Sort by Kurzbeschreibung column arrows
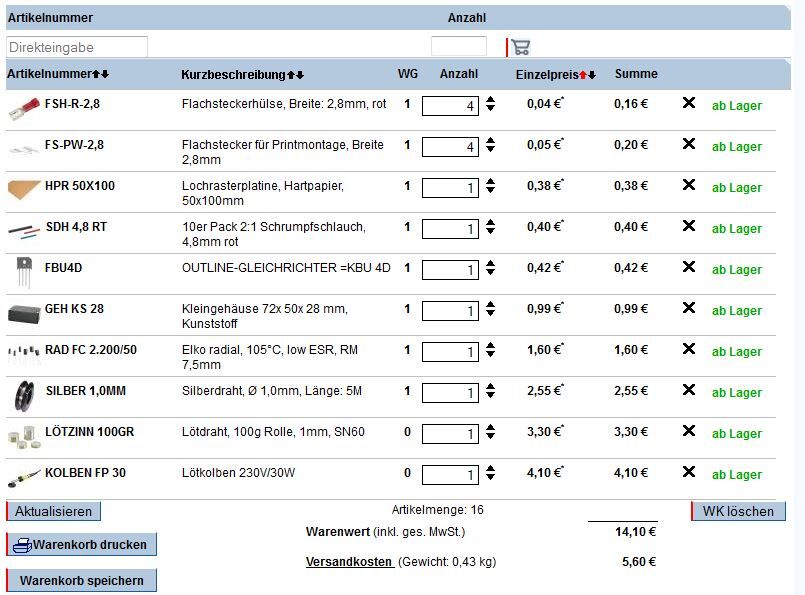Viewport: 805px width, 595px height. click(x=295, y=75)
